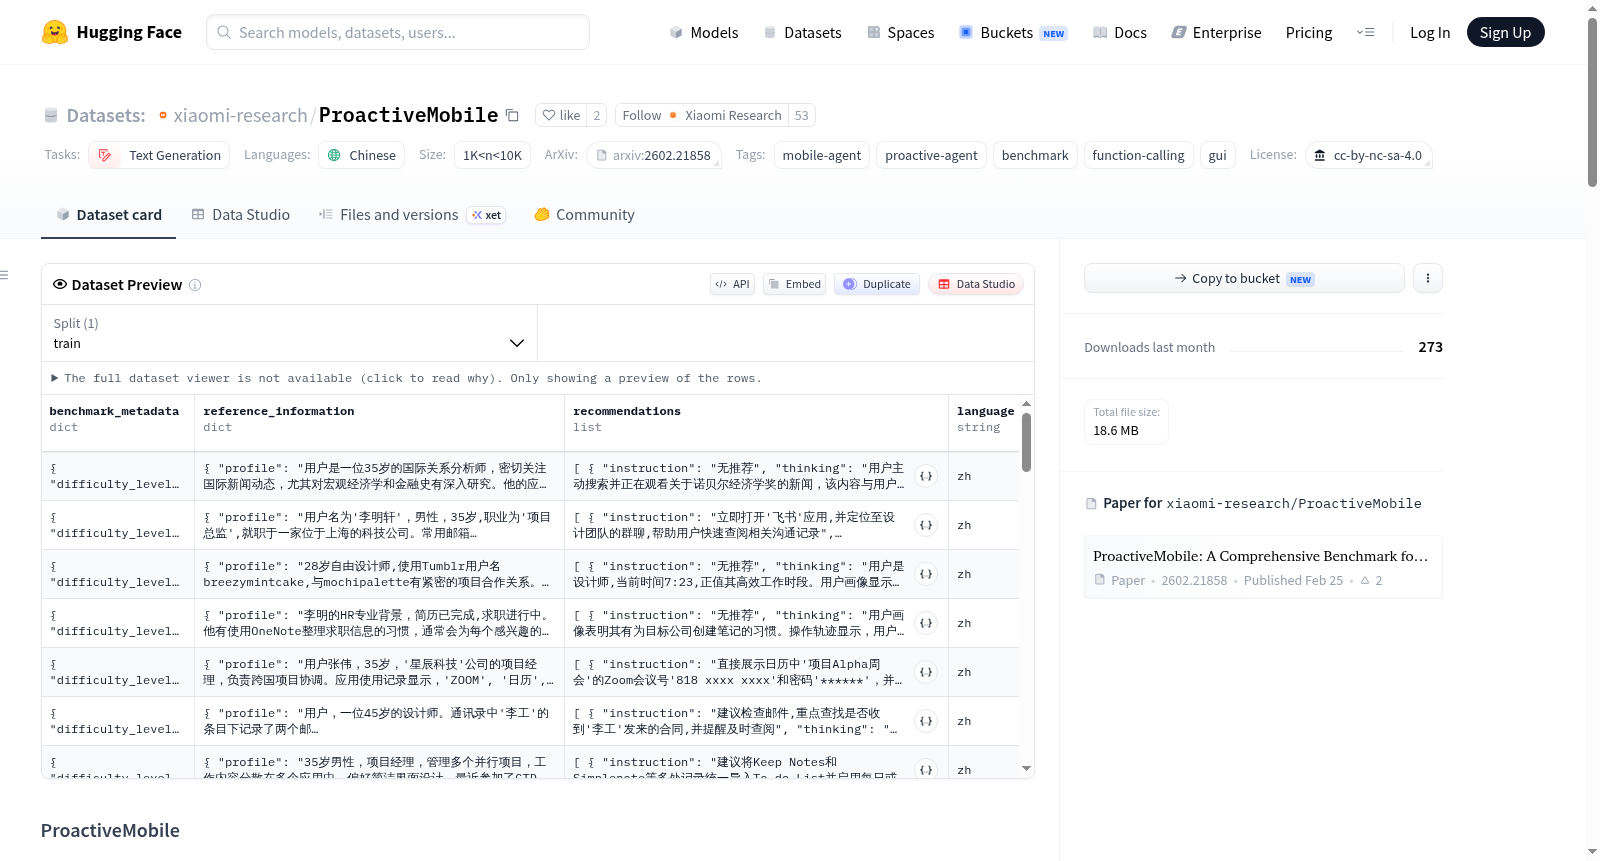Click the paper upvote count 2
The image size is (1600, 861).
coord(1371,580)
